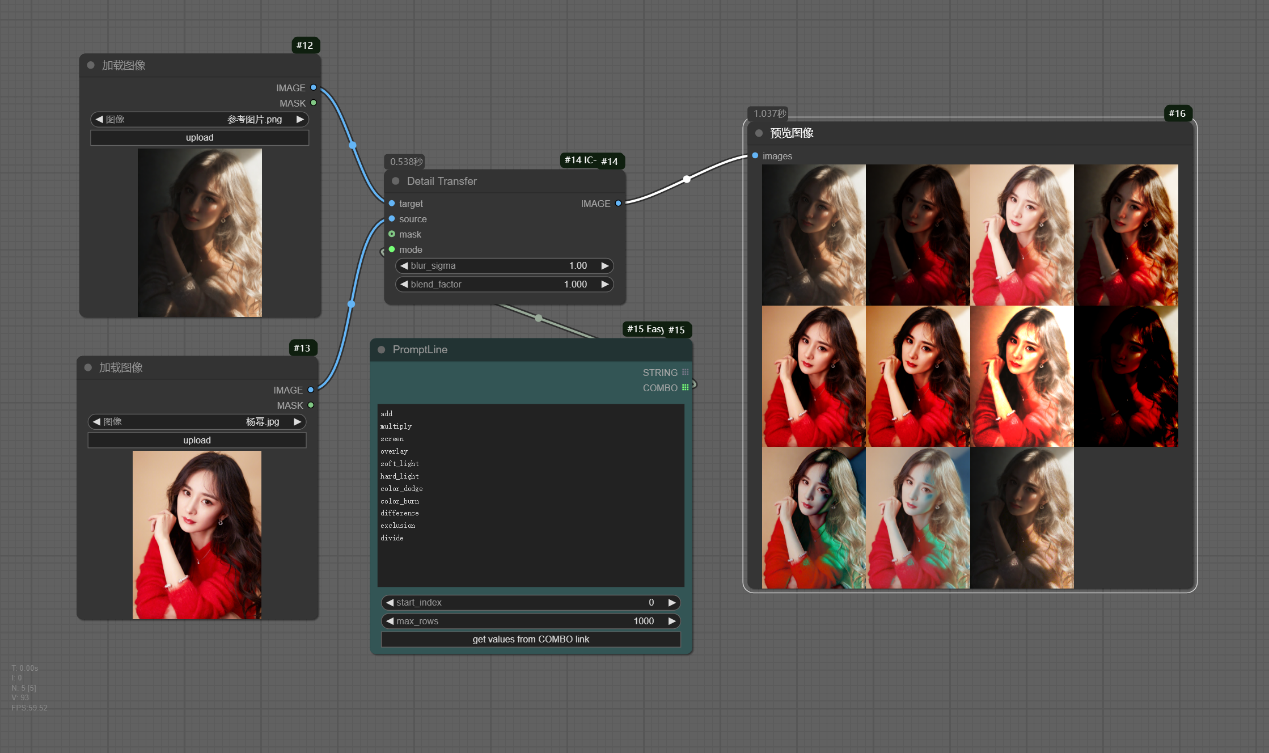
Task: Click the PromptLine text area listing blend modes
Action: tap(531, 495)
